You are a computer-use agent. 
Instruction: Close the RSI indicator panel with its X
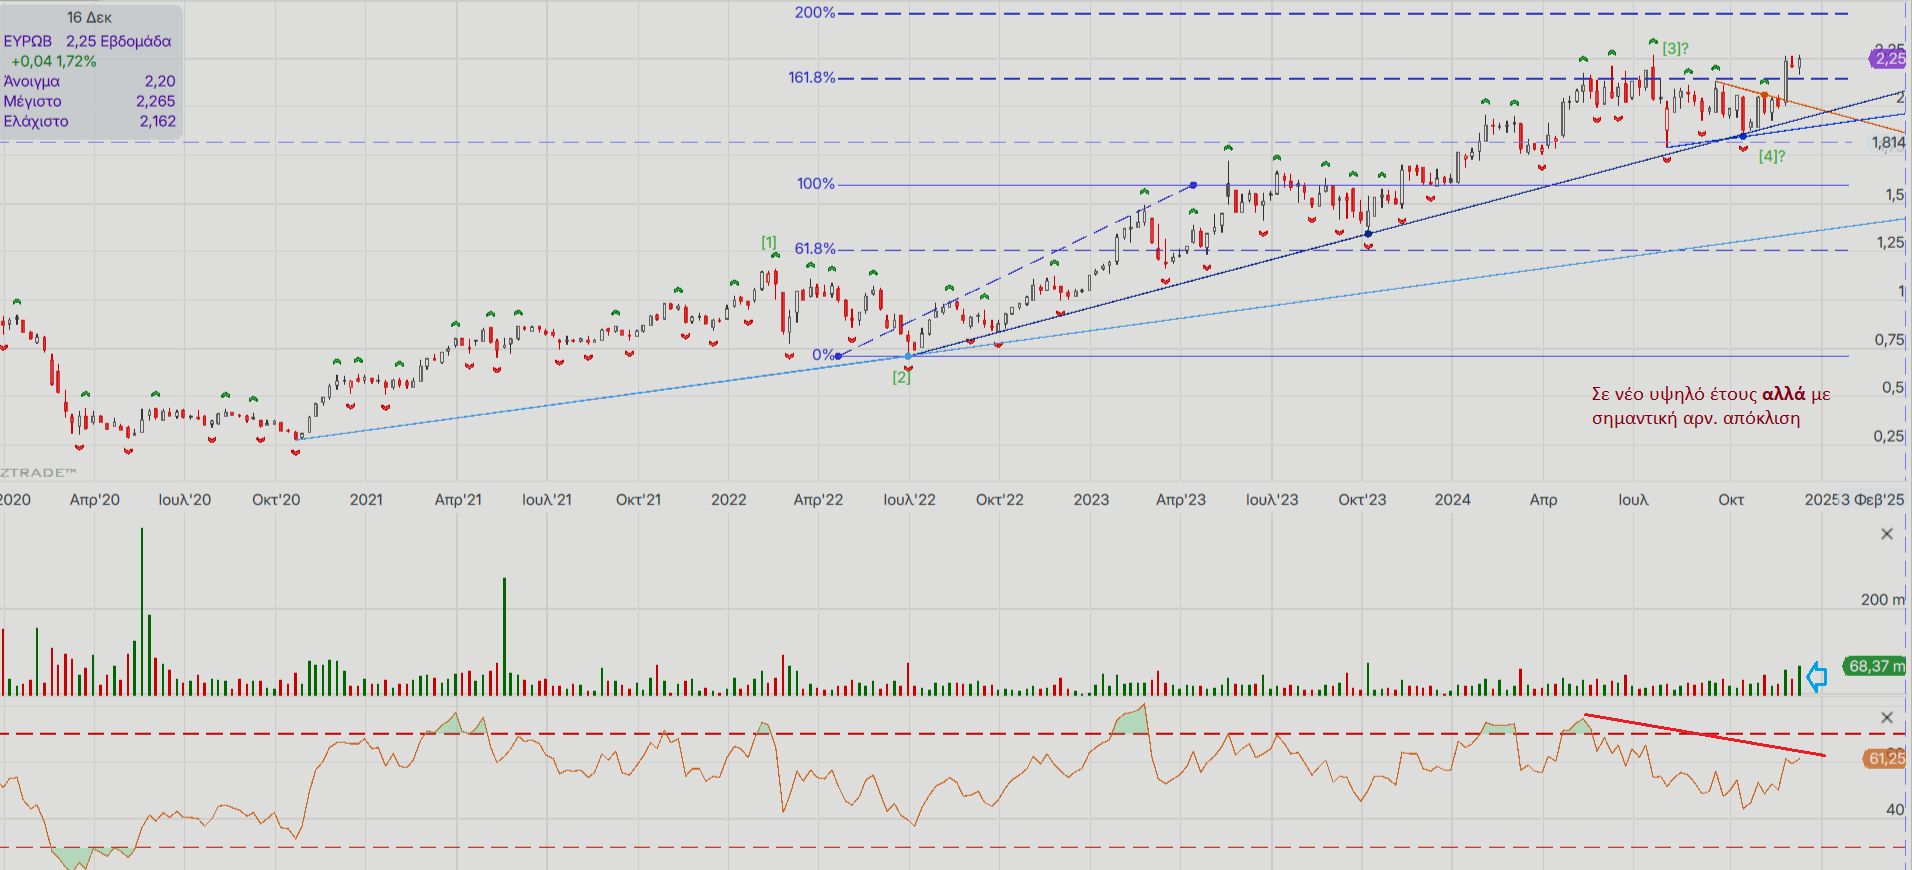tap(1887, 717)
